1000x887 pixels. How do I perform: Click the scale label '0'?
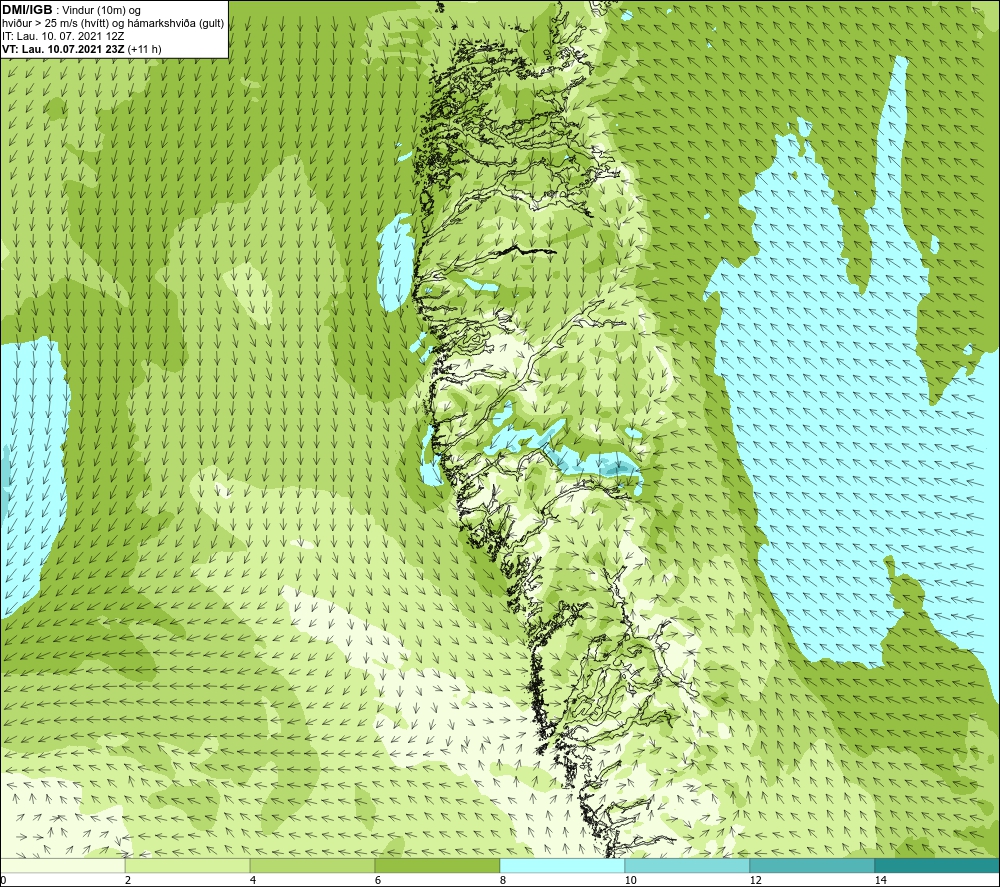[3, 881]
